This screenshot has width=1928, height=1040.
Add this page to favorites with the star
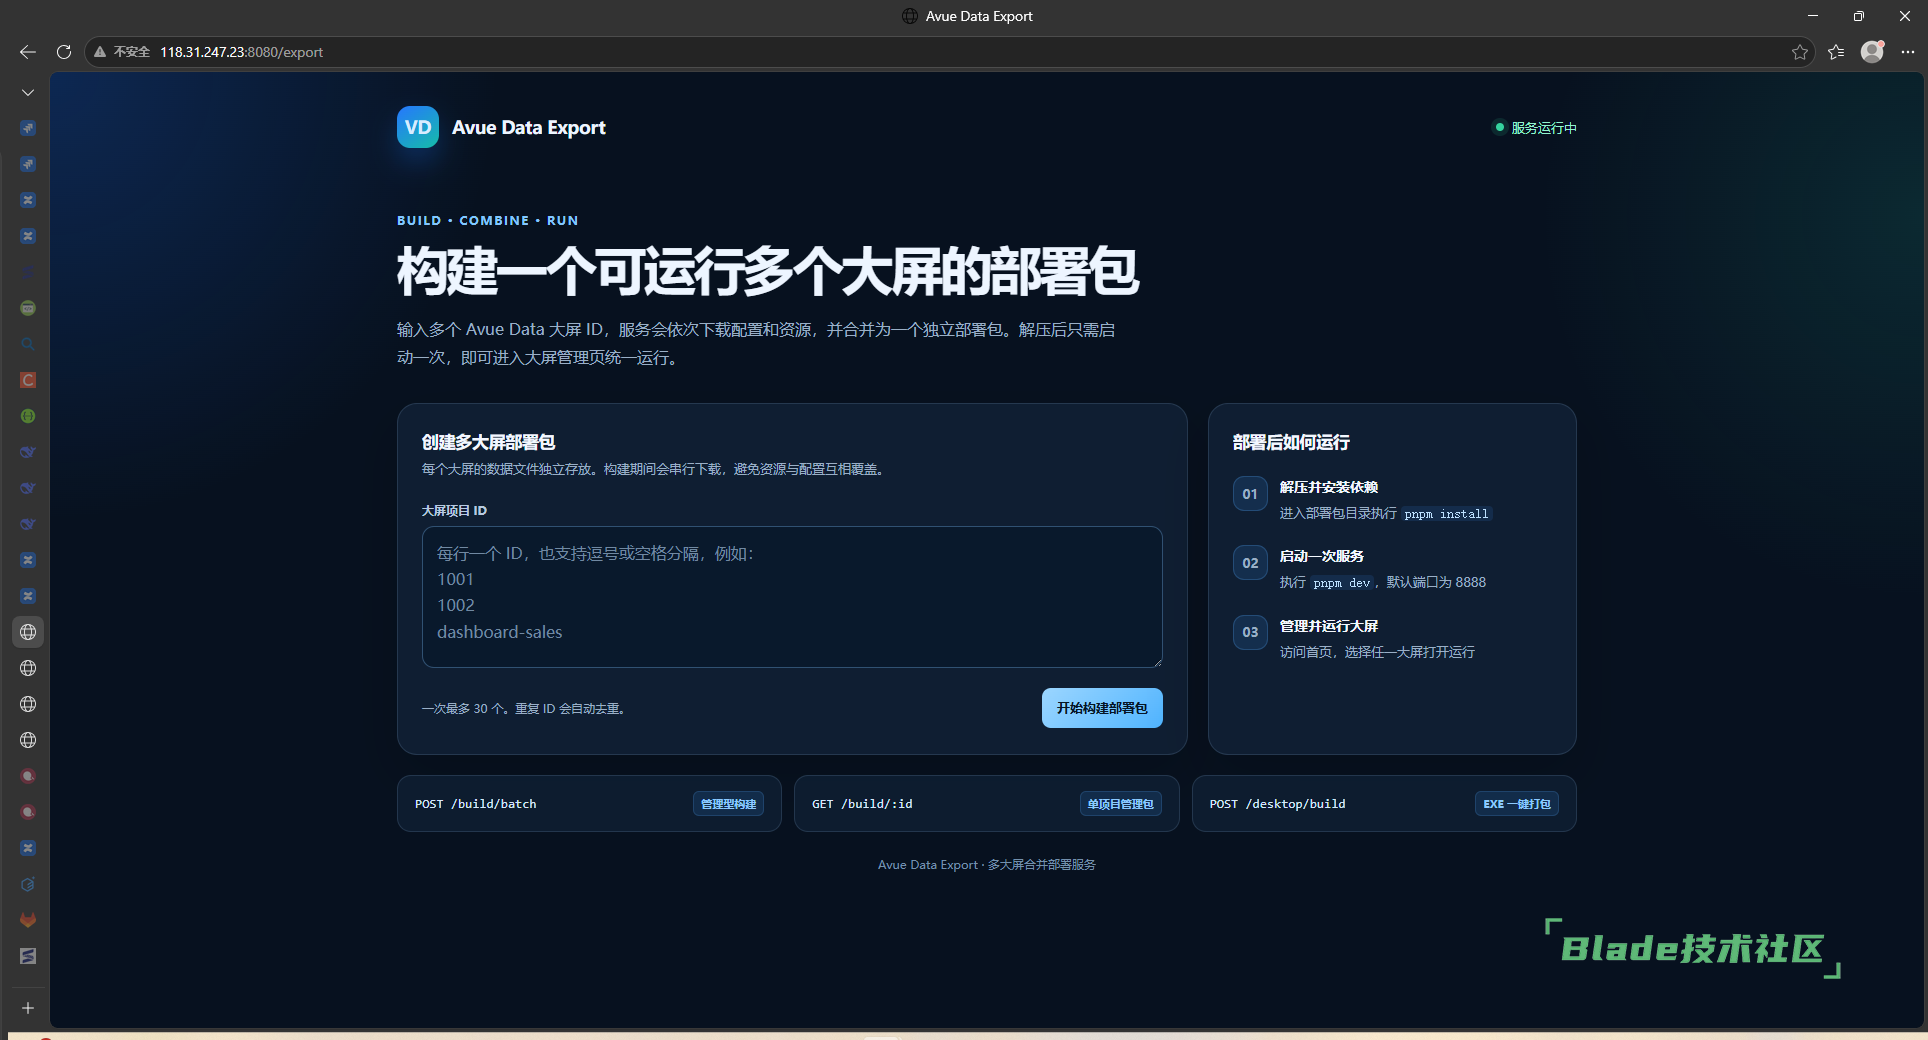click(x=1800, y=52)
